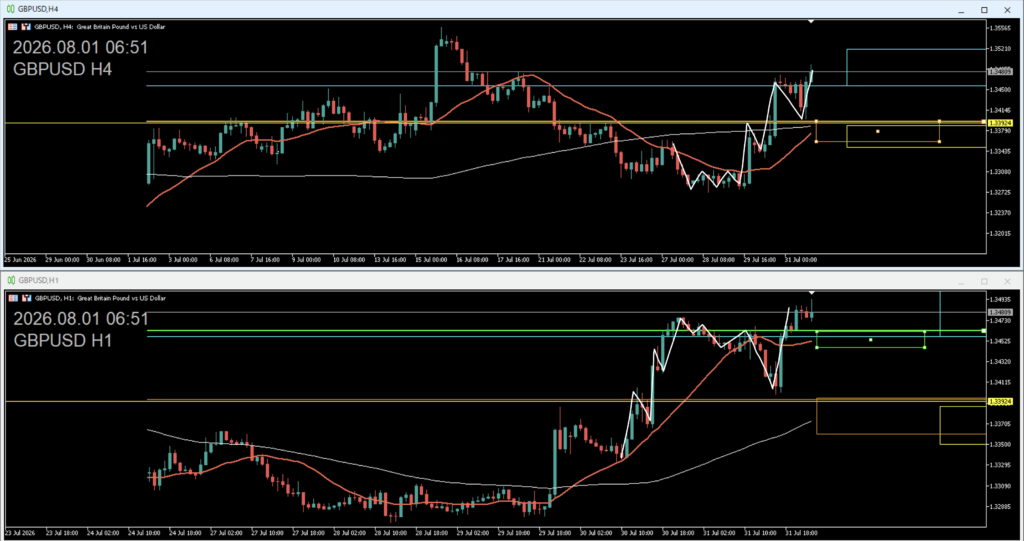
Task: Select the bottom-left corner handle of green H1 rectangle
Action: click(x=817, y=348)
